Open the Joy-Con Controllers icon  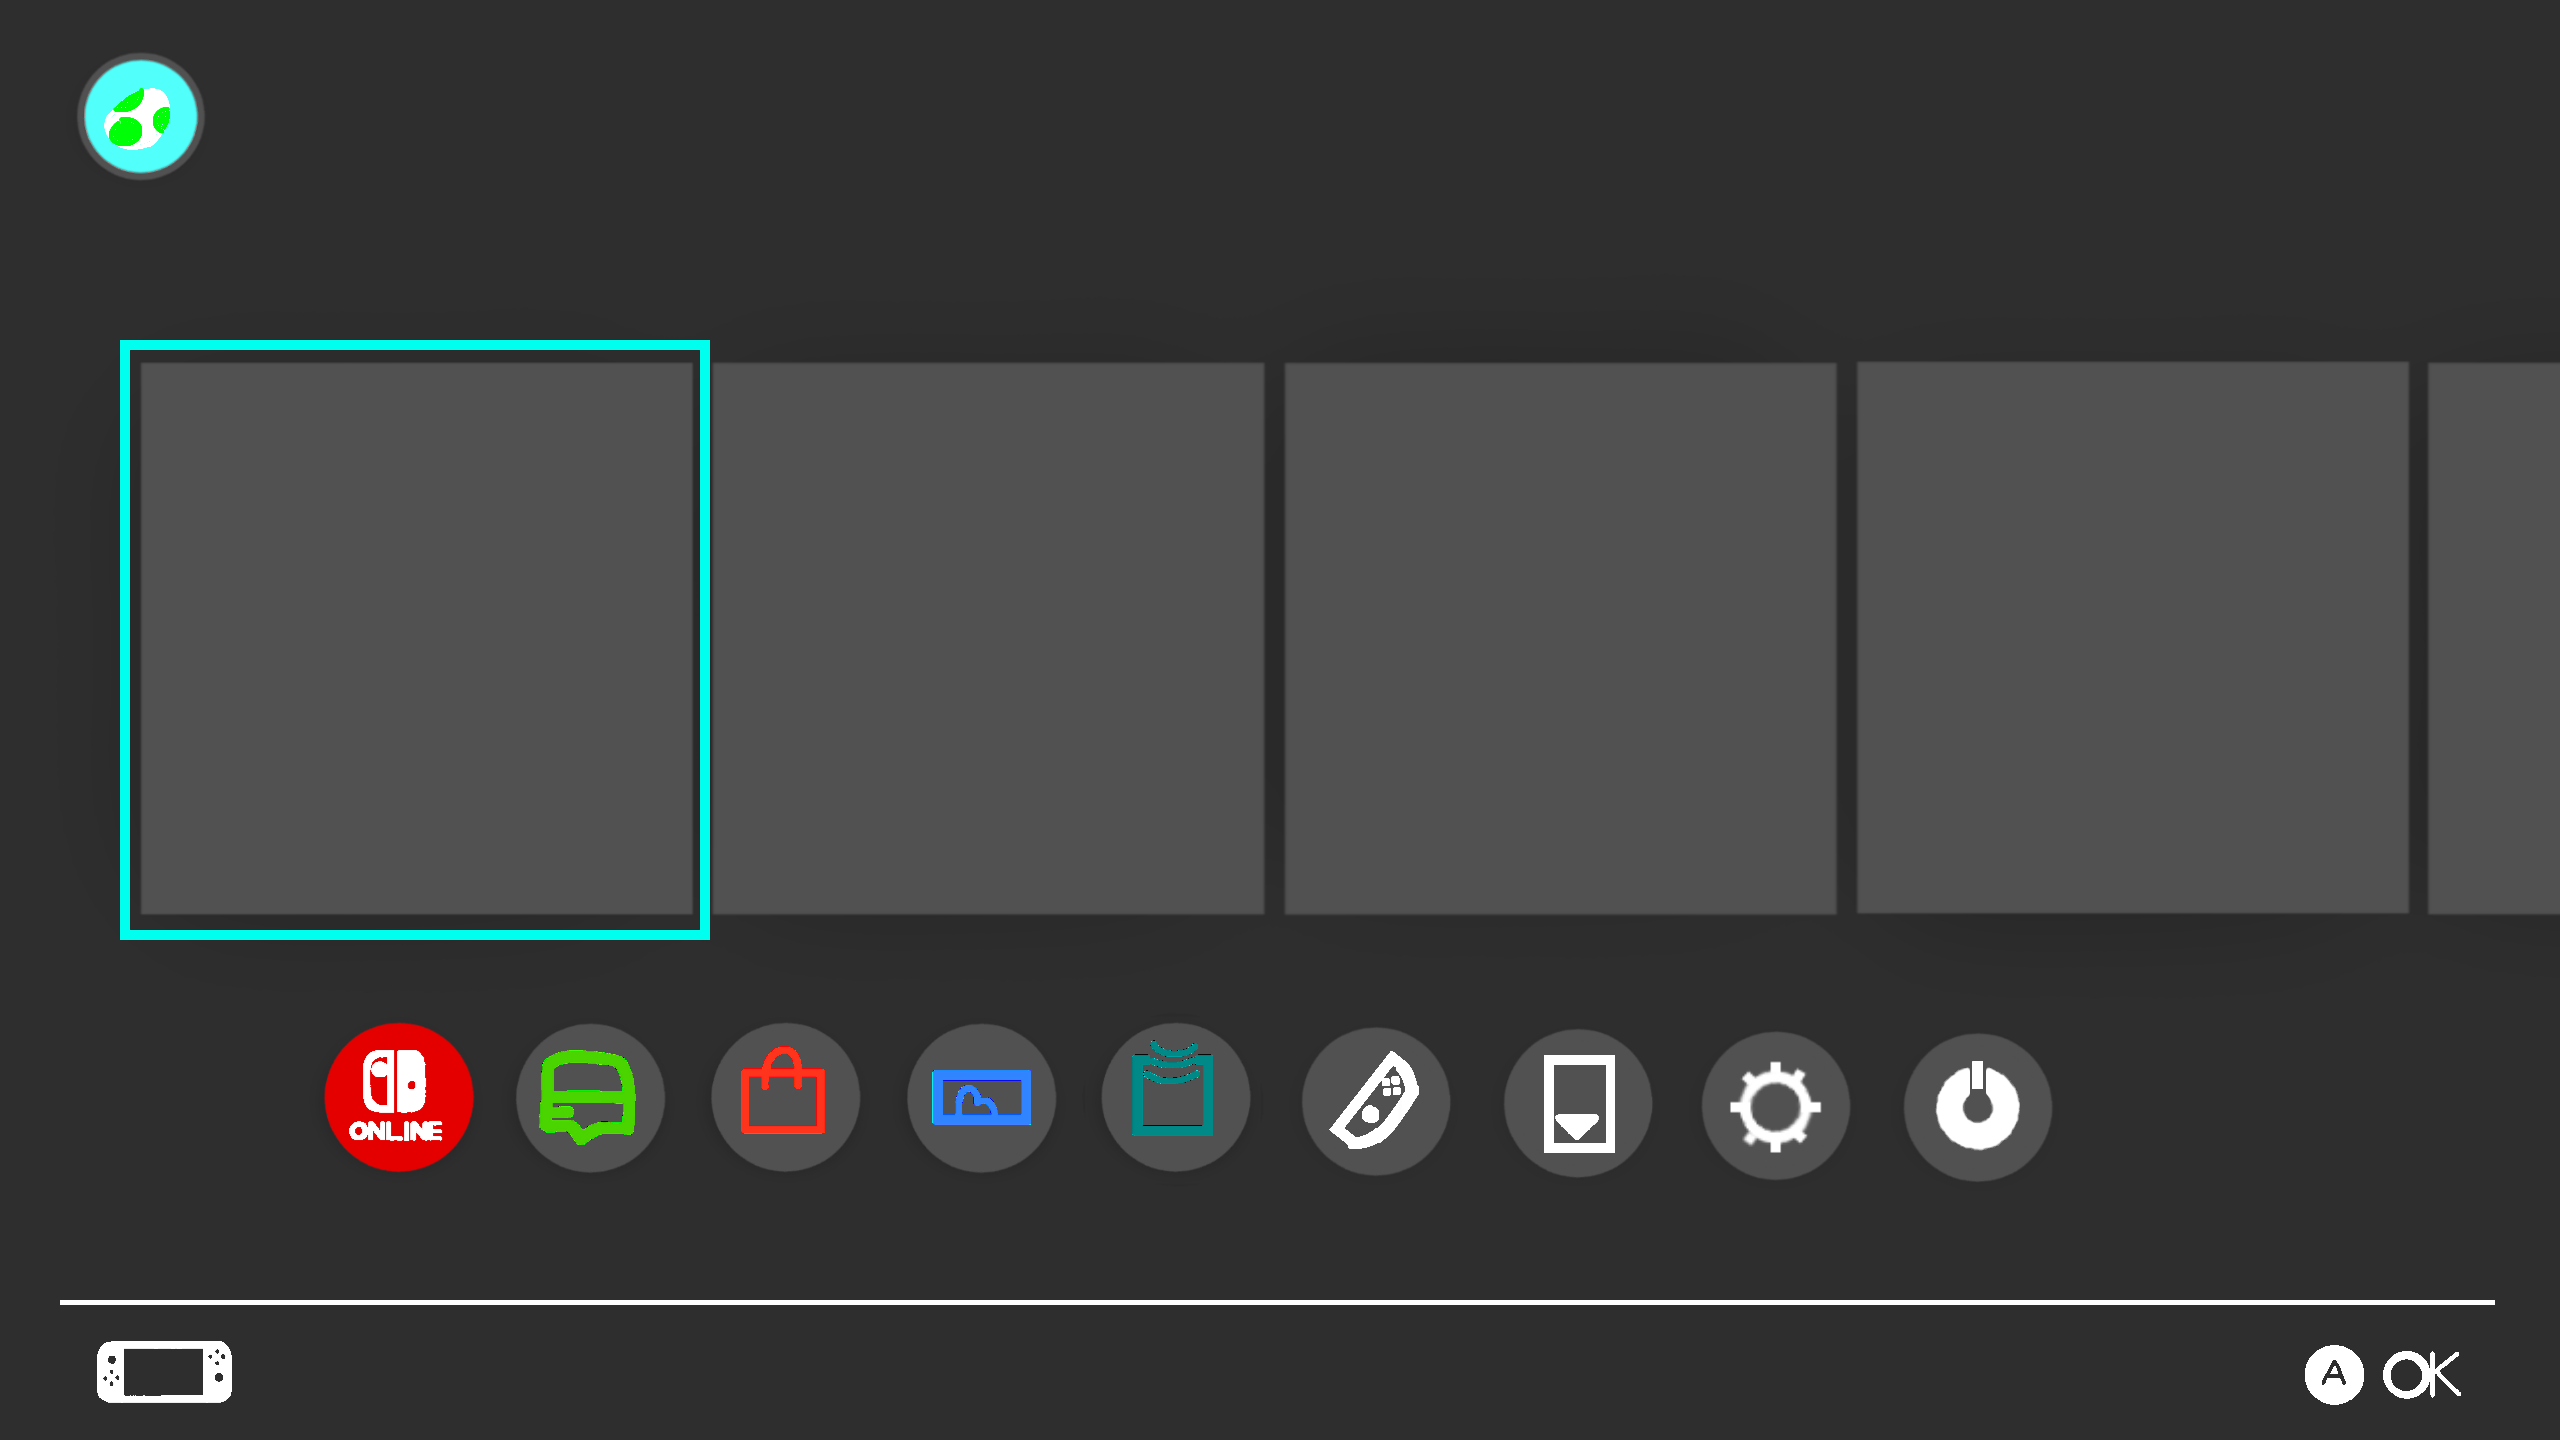click(1376, 1102)
